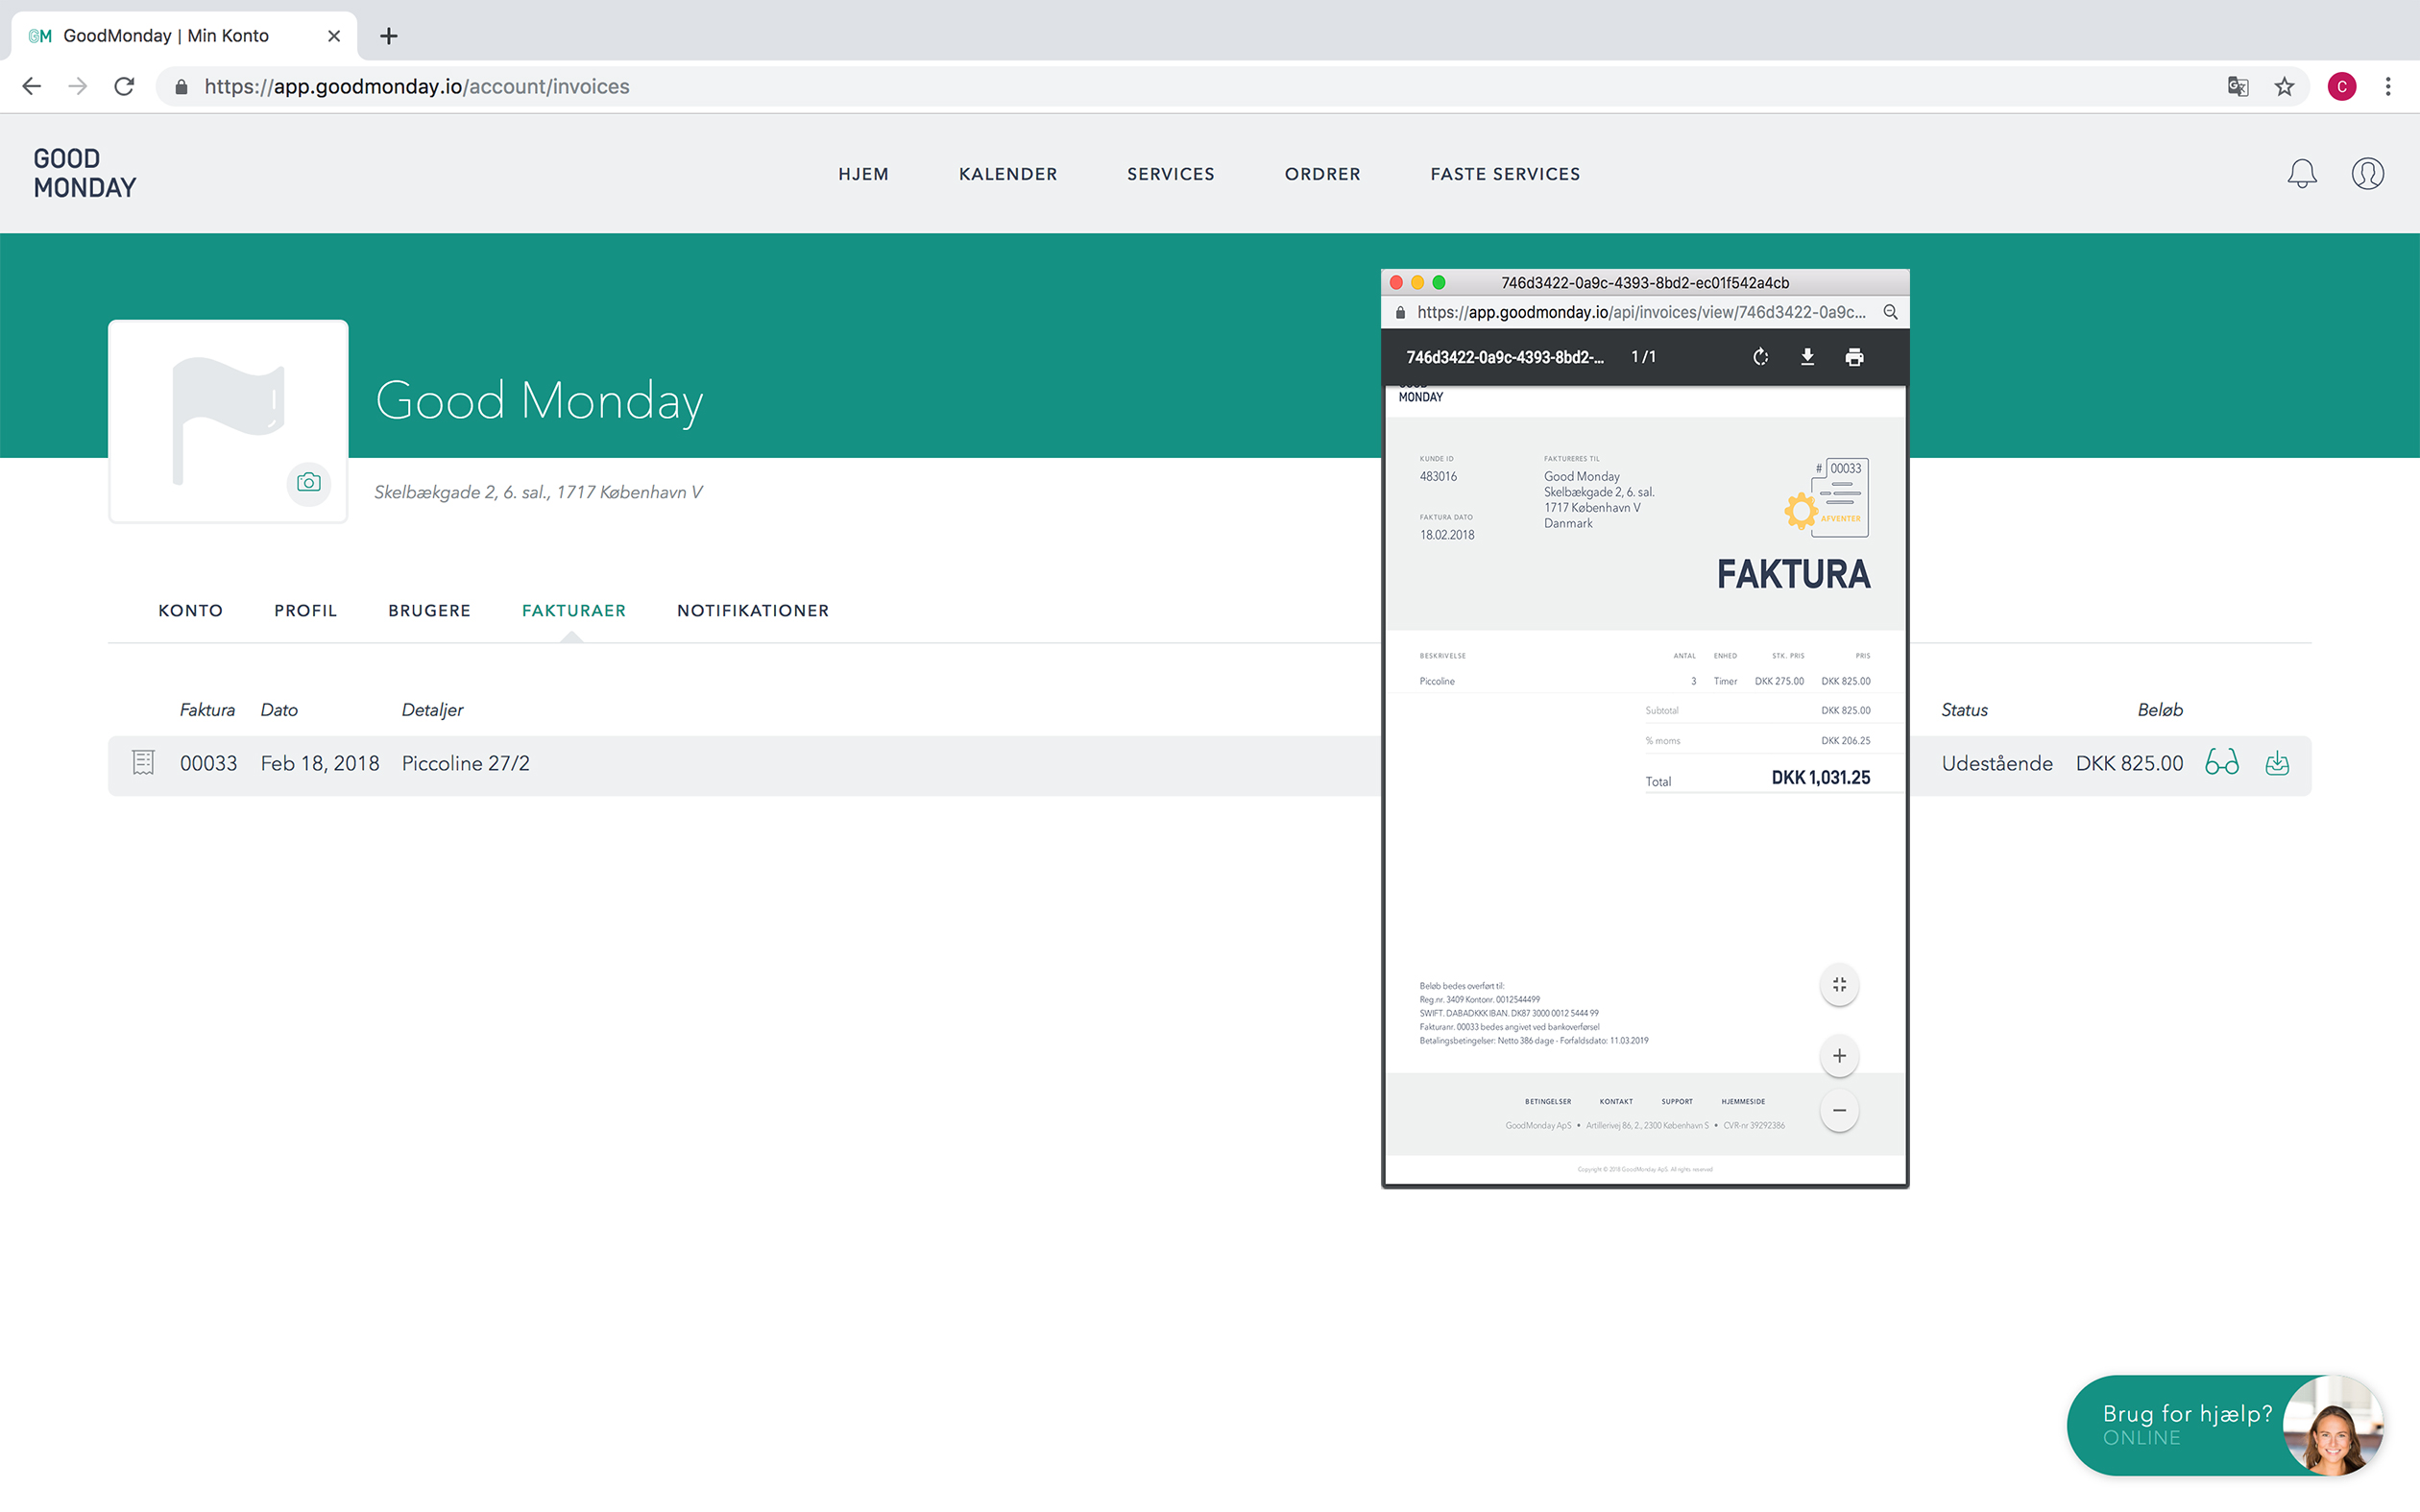Viewport: 2420px width, 1512px height.
Task: Click the Faktura column header
Action: coord(207,710)
